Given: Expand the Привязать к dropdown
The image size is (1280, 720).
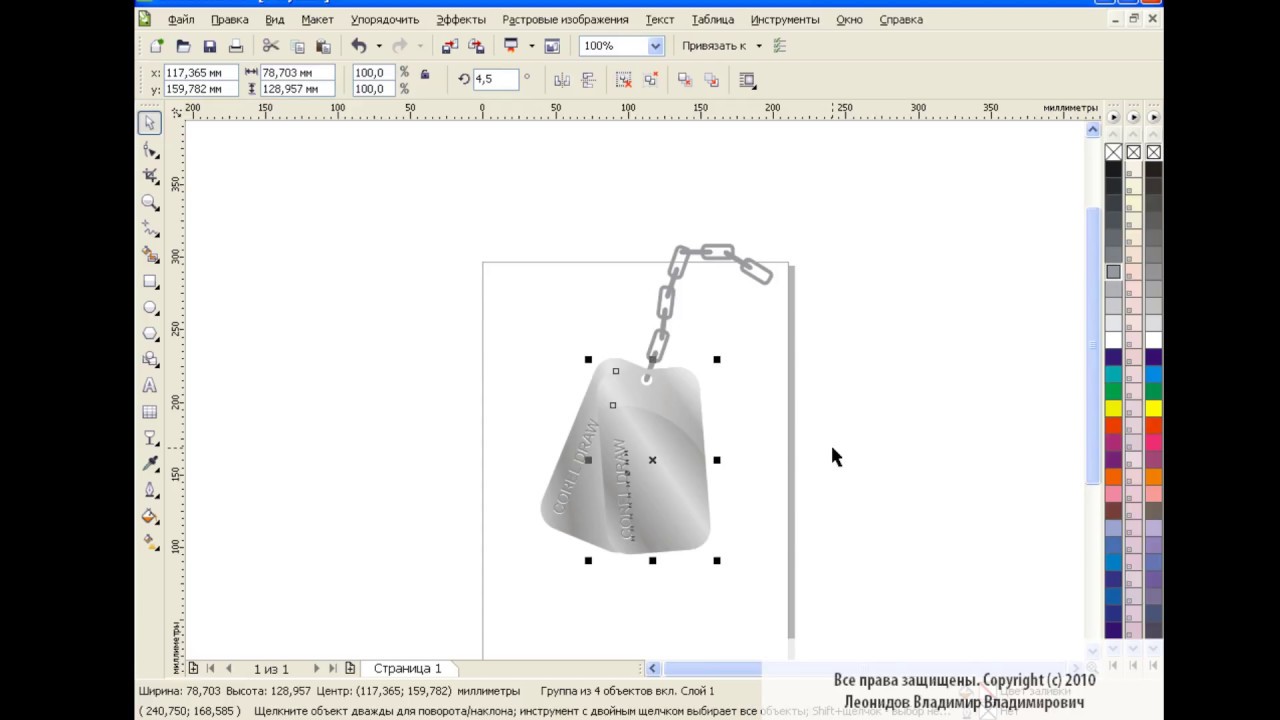Looking at the screenshot, I should click(x=759, y=46).
